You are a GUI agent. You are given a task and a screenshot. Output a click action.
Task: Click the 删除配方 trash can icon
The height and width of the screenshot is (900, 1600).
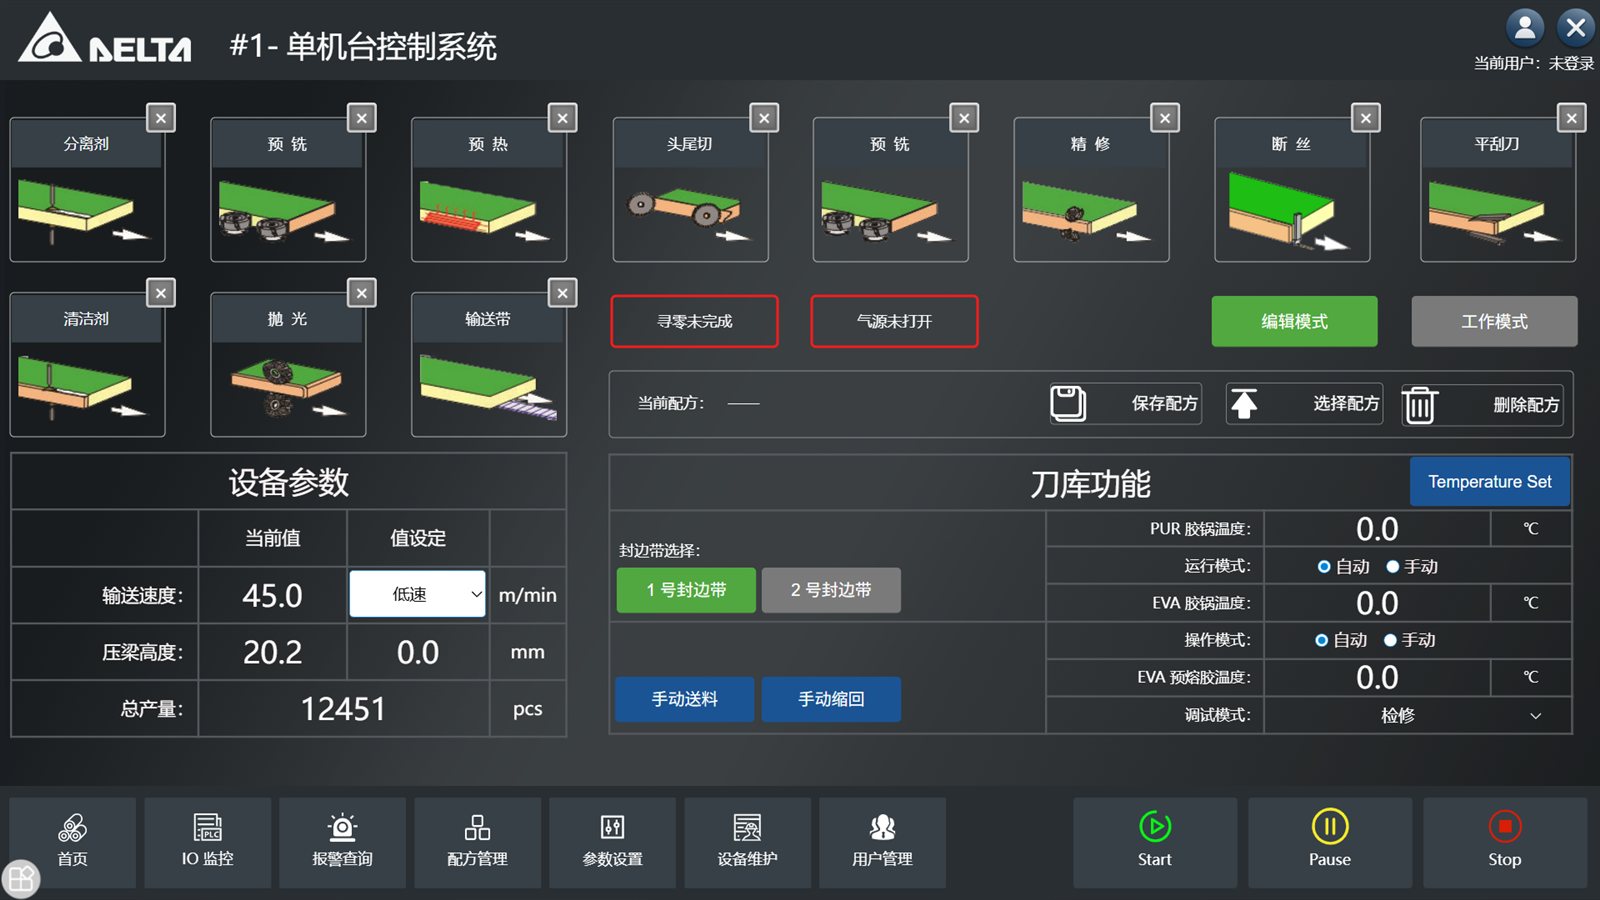(1420, 404)
